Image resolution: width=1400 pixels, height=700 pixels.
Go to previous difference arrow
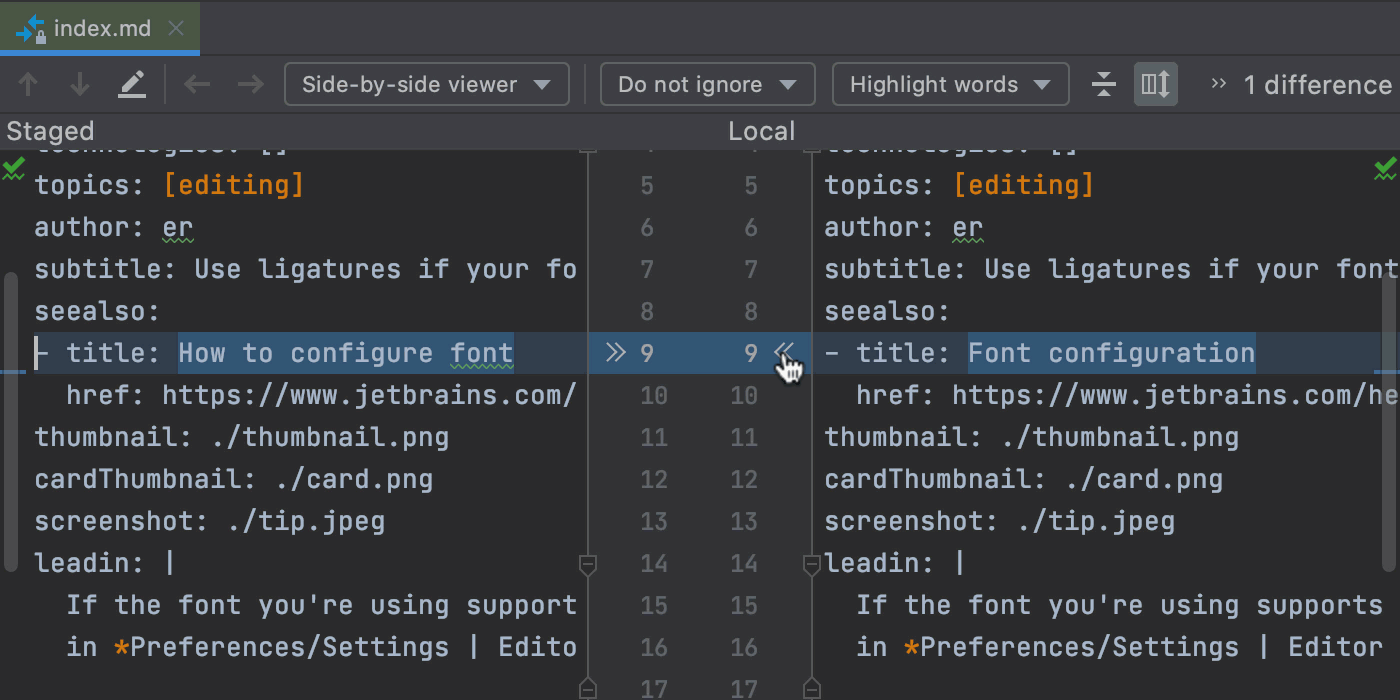click(x=28, y=85)
